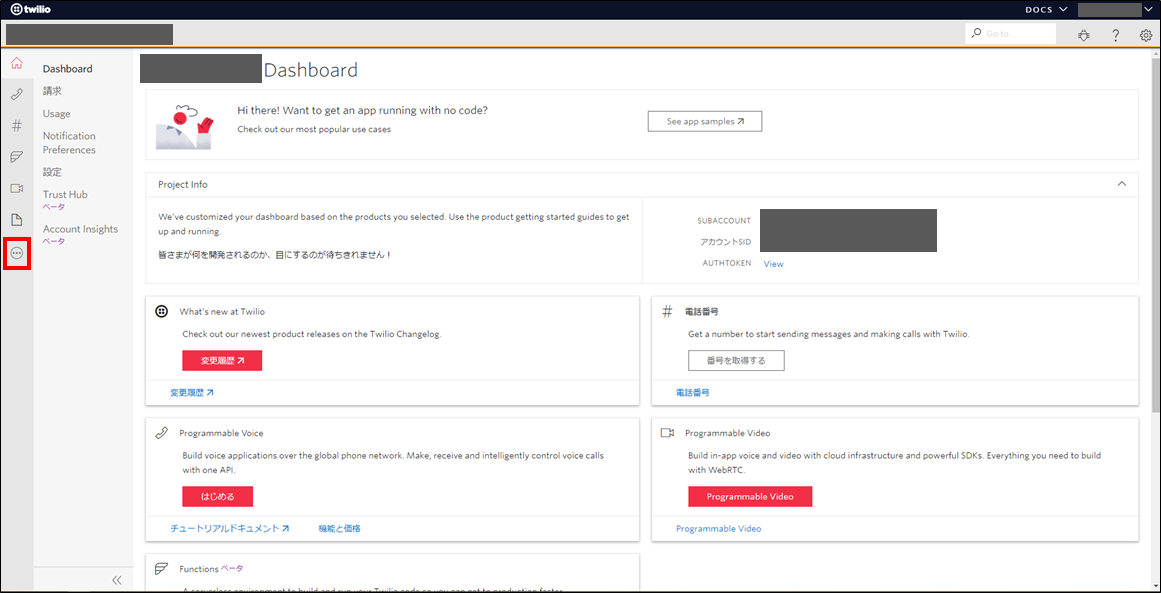Click camera icon in Programmable Video card
1161x593 pixels.
[667, 433]
